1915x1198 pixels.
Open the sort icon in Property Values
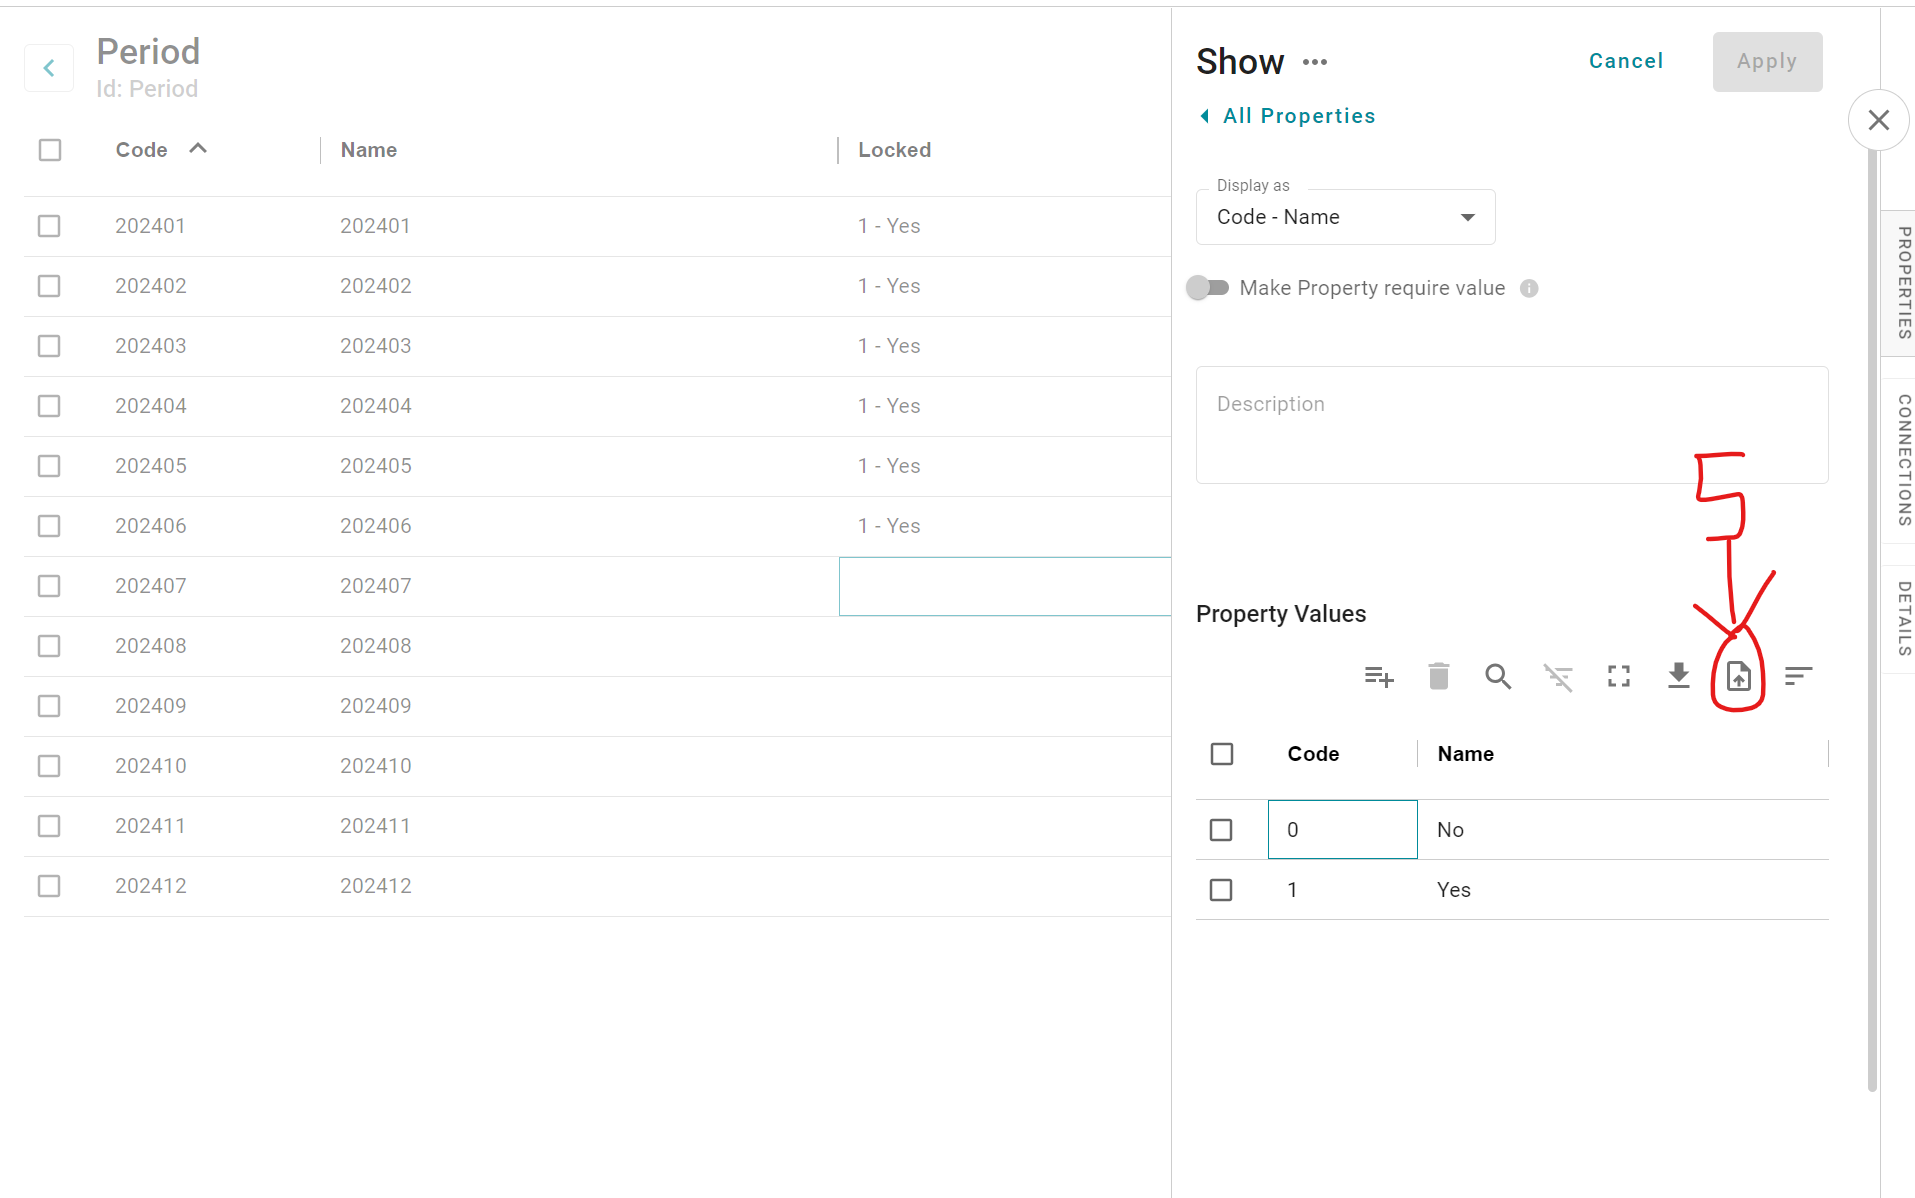pos(1798,677)
